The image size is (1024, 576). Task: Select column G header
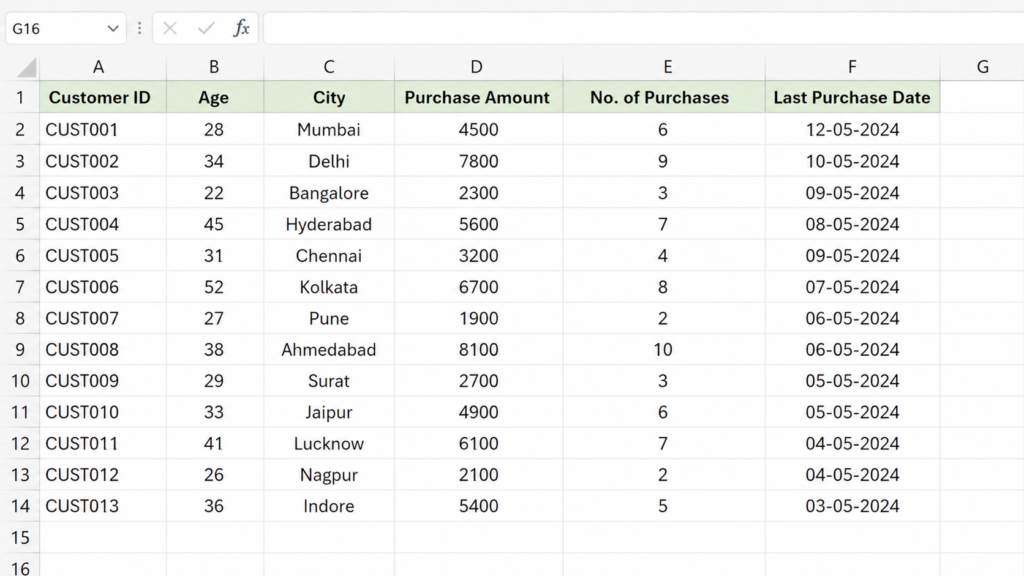pos(982,67)
